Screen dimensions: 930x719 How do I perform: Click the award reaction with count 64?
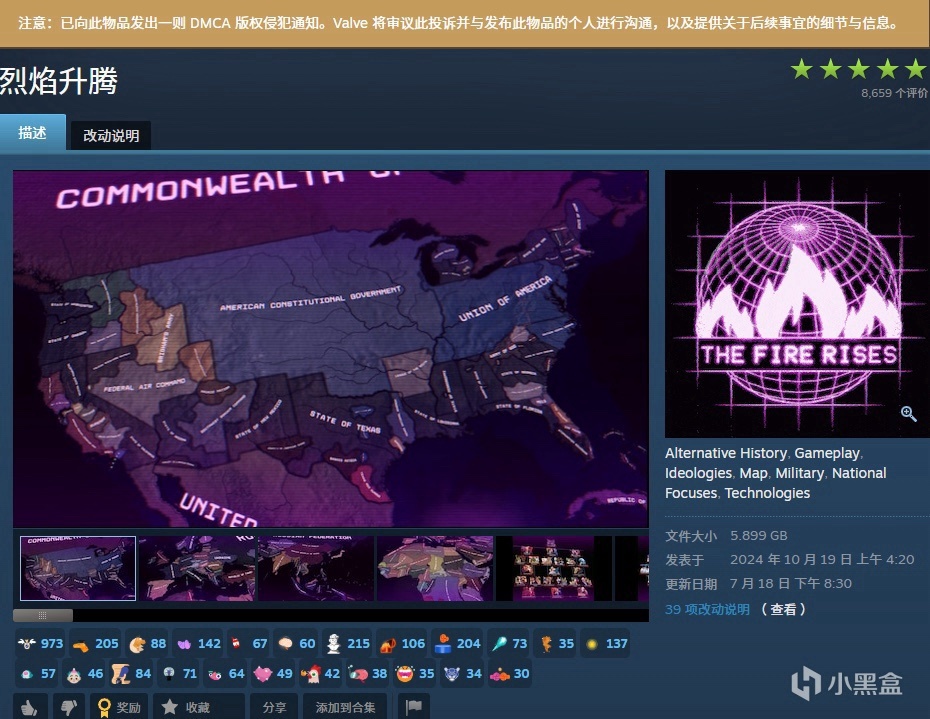click(x=226, y=674)
